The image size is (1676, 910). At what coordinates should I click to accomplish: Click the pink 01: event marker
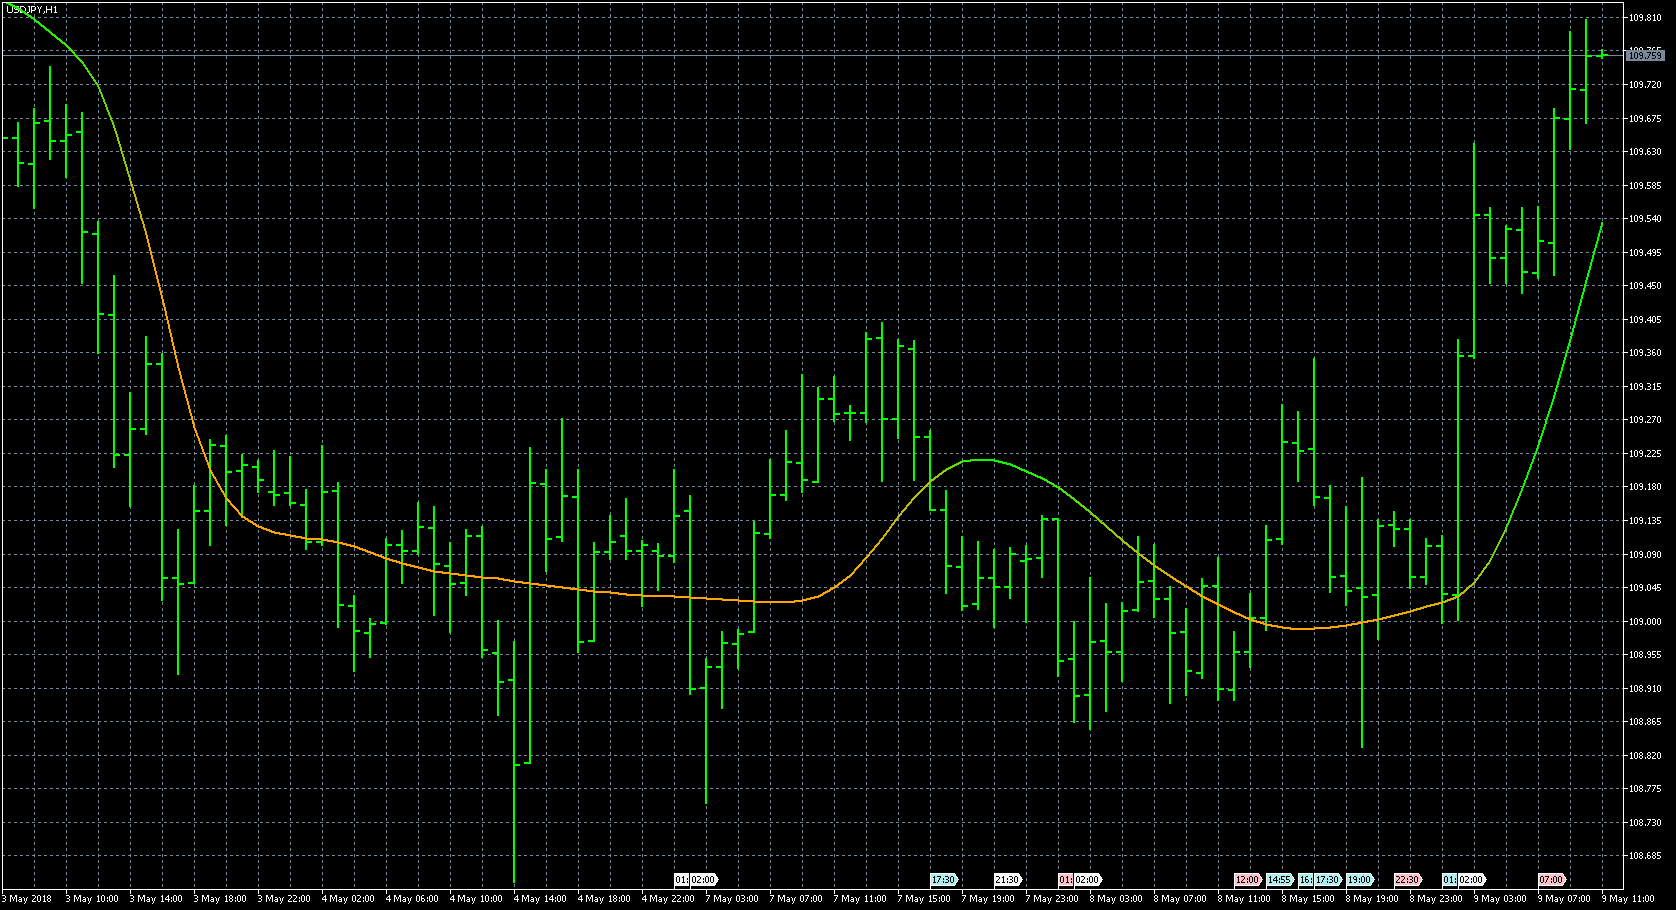[1064, 880]
